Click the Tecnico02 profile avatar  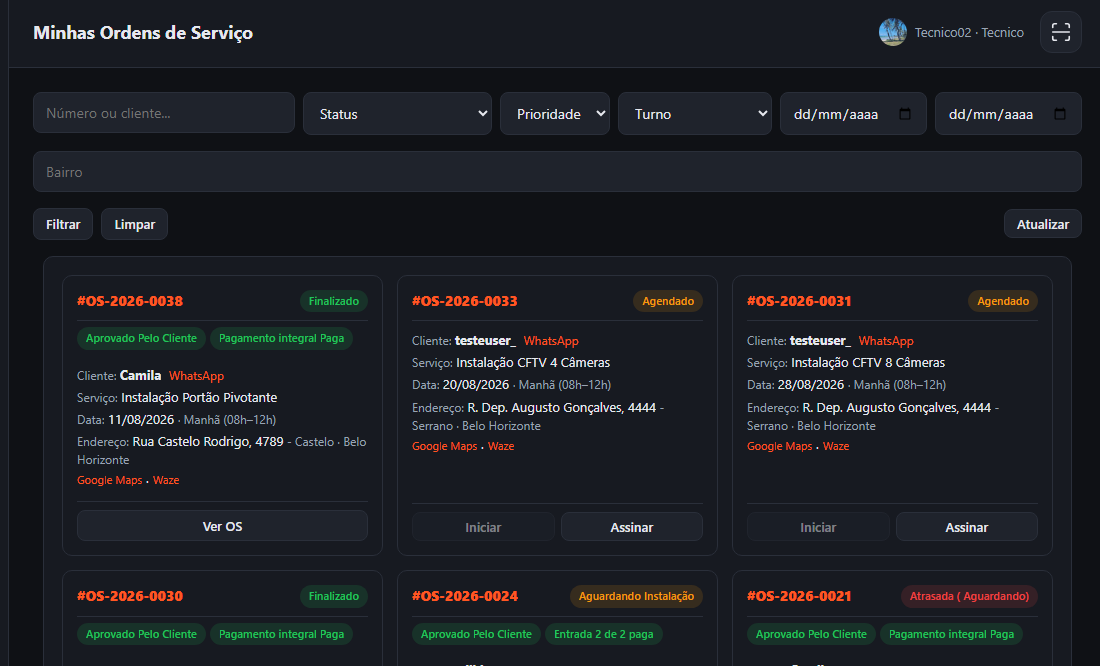tap(892, 32)
